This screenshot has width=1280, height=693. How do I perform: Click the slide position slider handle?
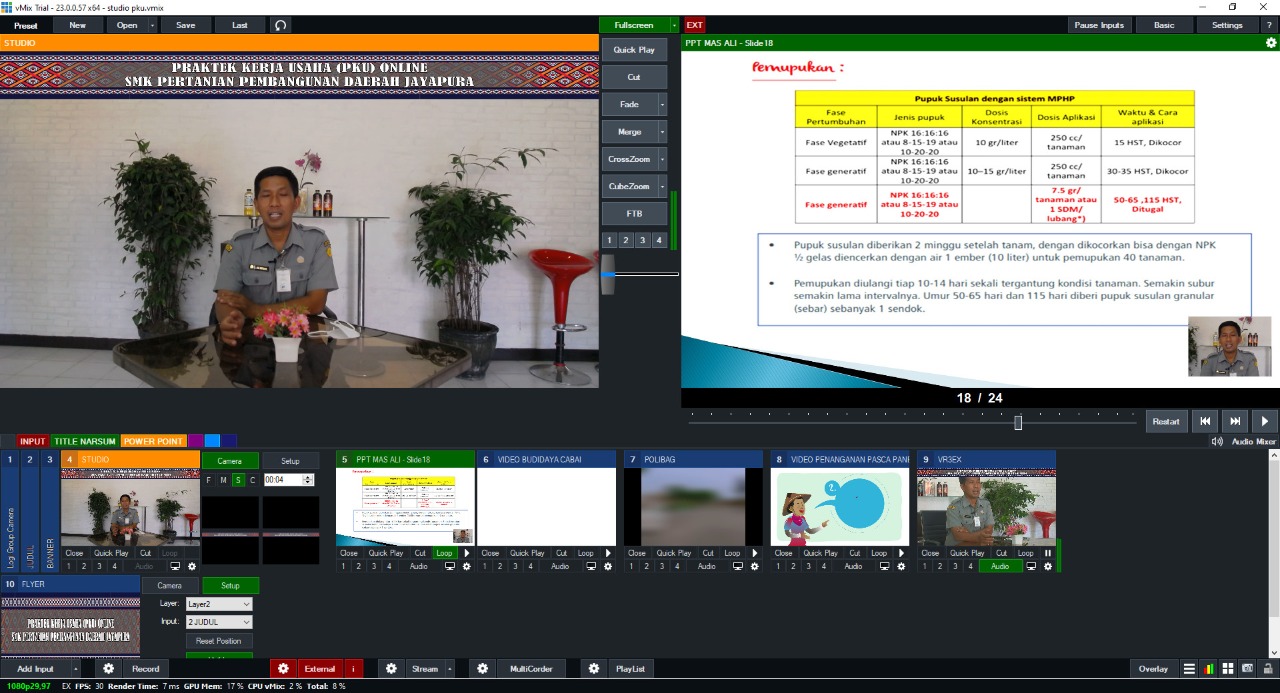(1018, 422)
